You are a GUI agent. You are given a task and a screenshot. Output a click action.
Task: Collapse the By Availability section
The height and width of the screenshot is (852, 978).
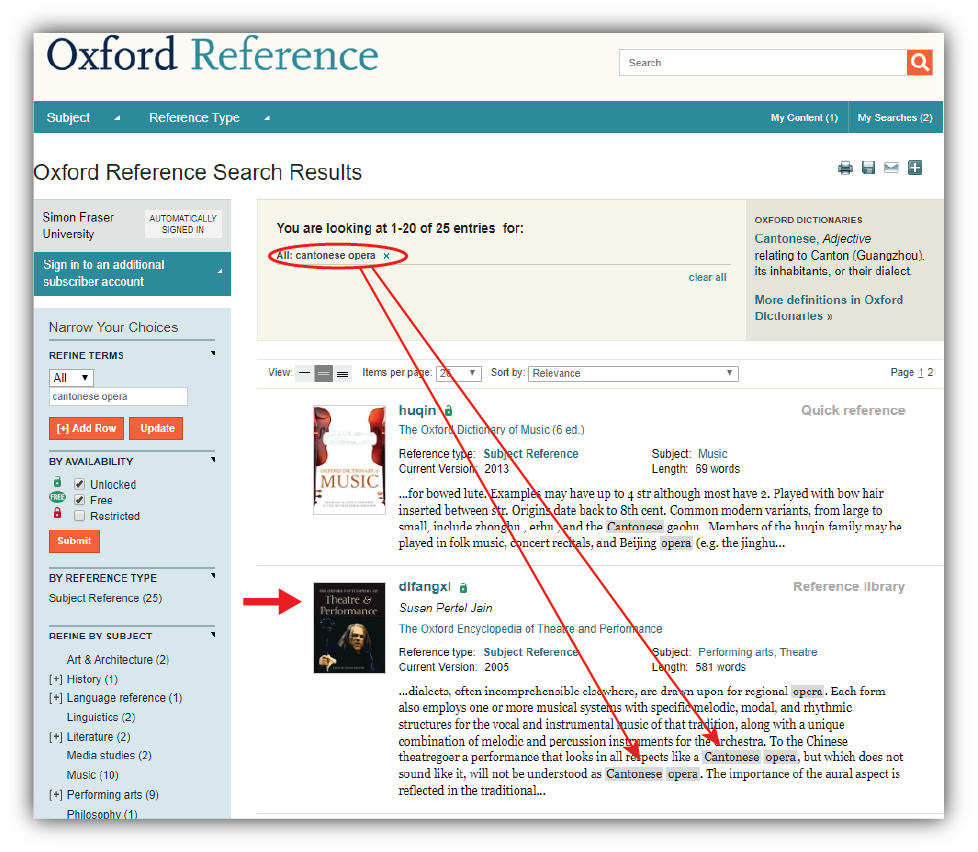[x=213, y=460]
